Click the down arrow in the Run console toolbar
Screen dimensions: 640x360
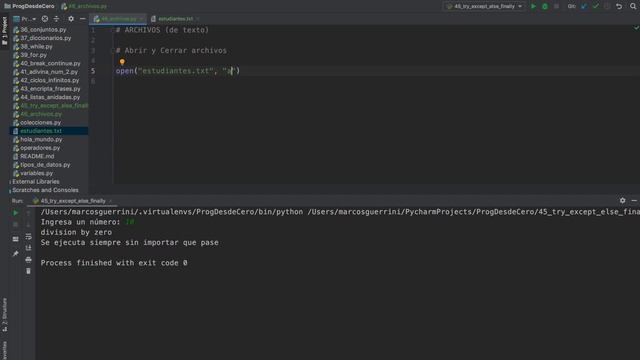point(28,224)
